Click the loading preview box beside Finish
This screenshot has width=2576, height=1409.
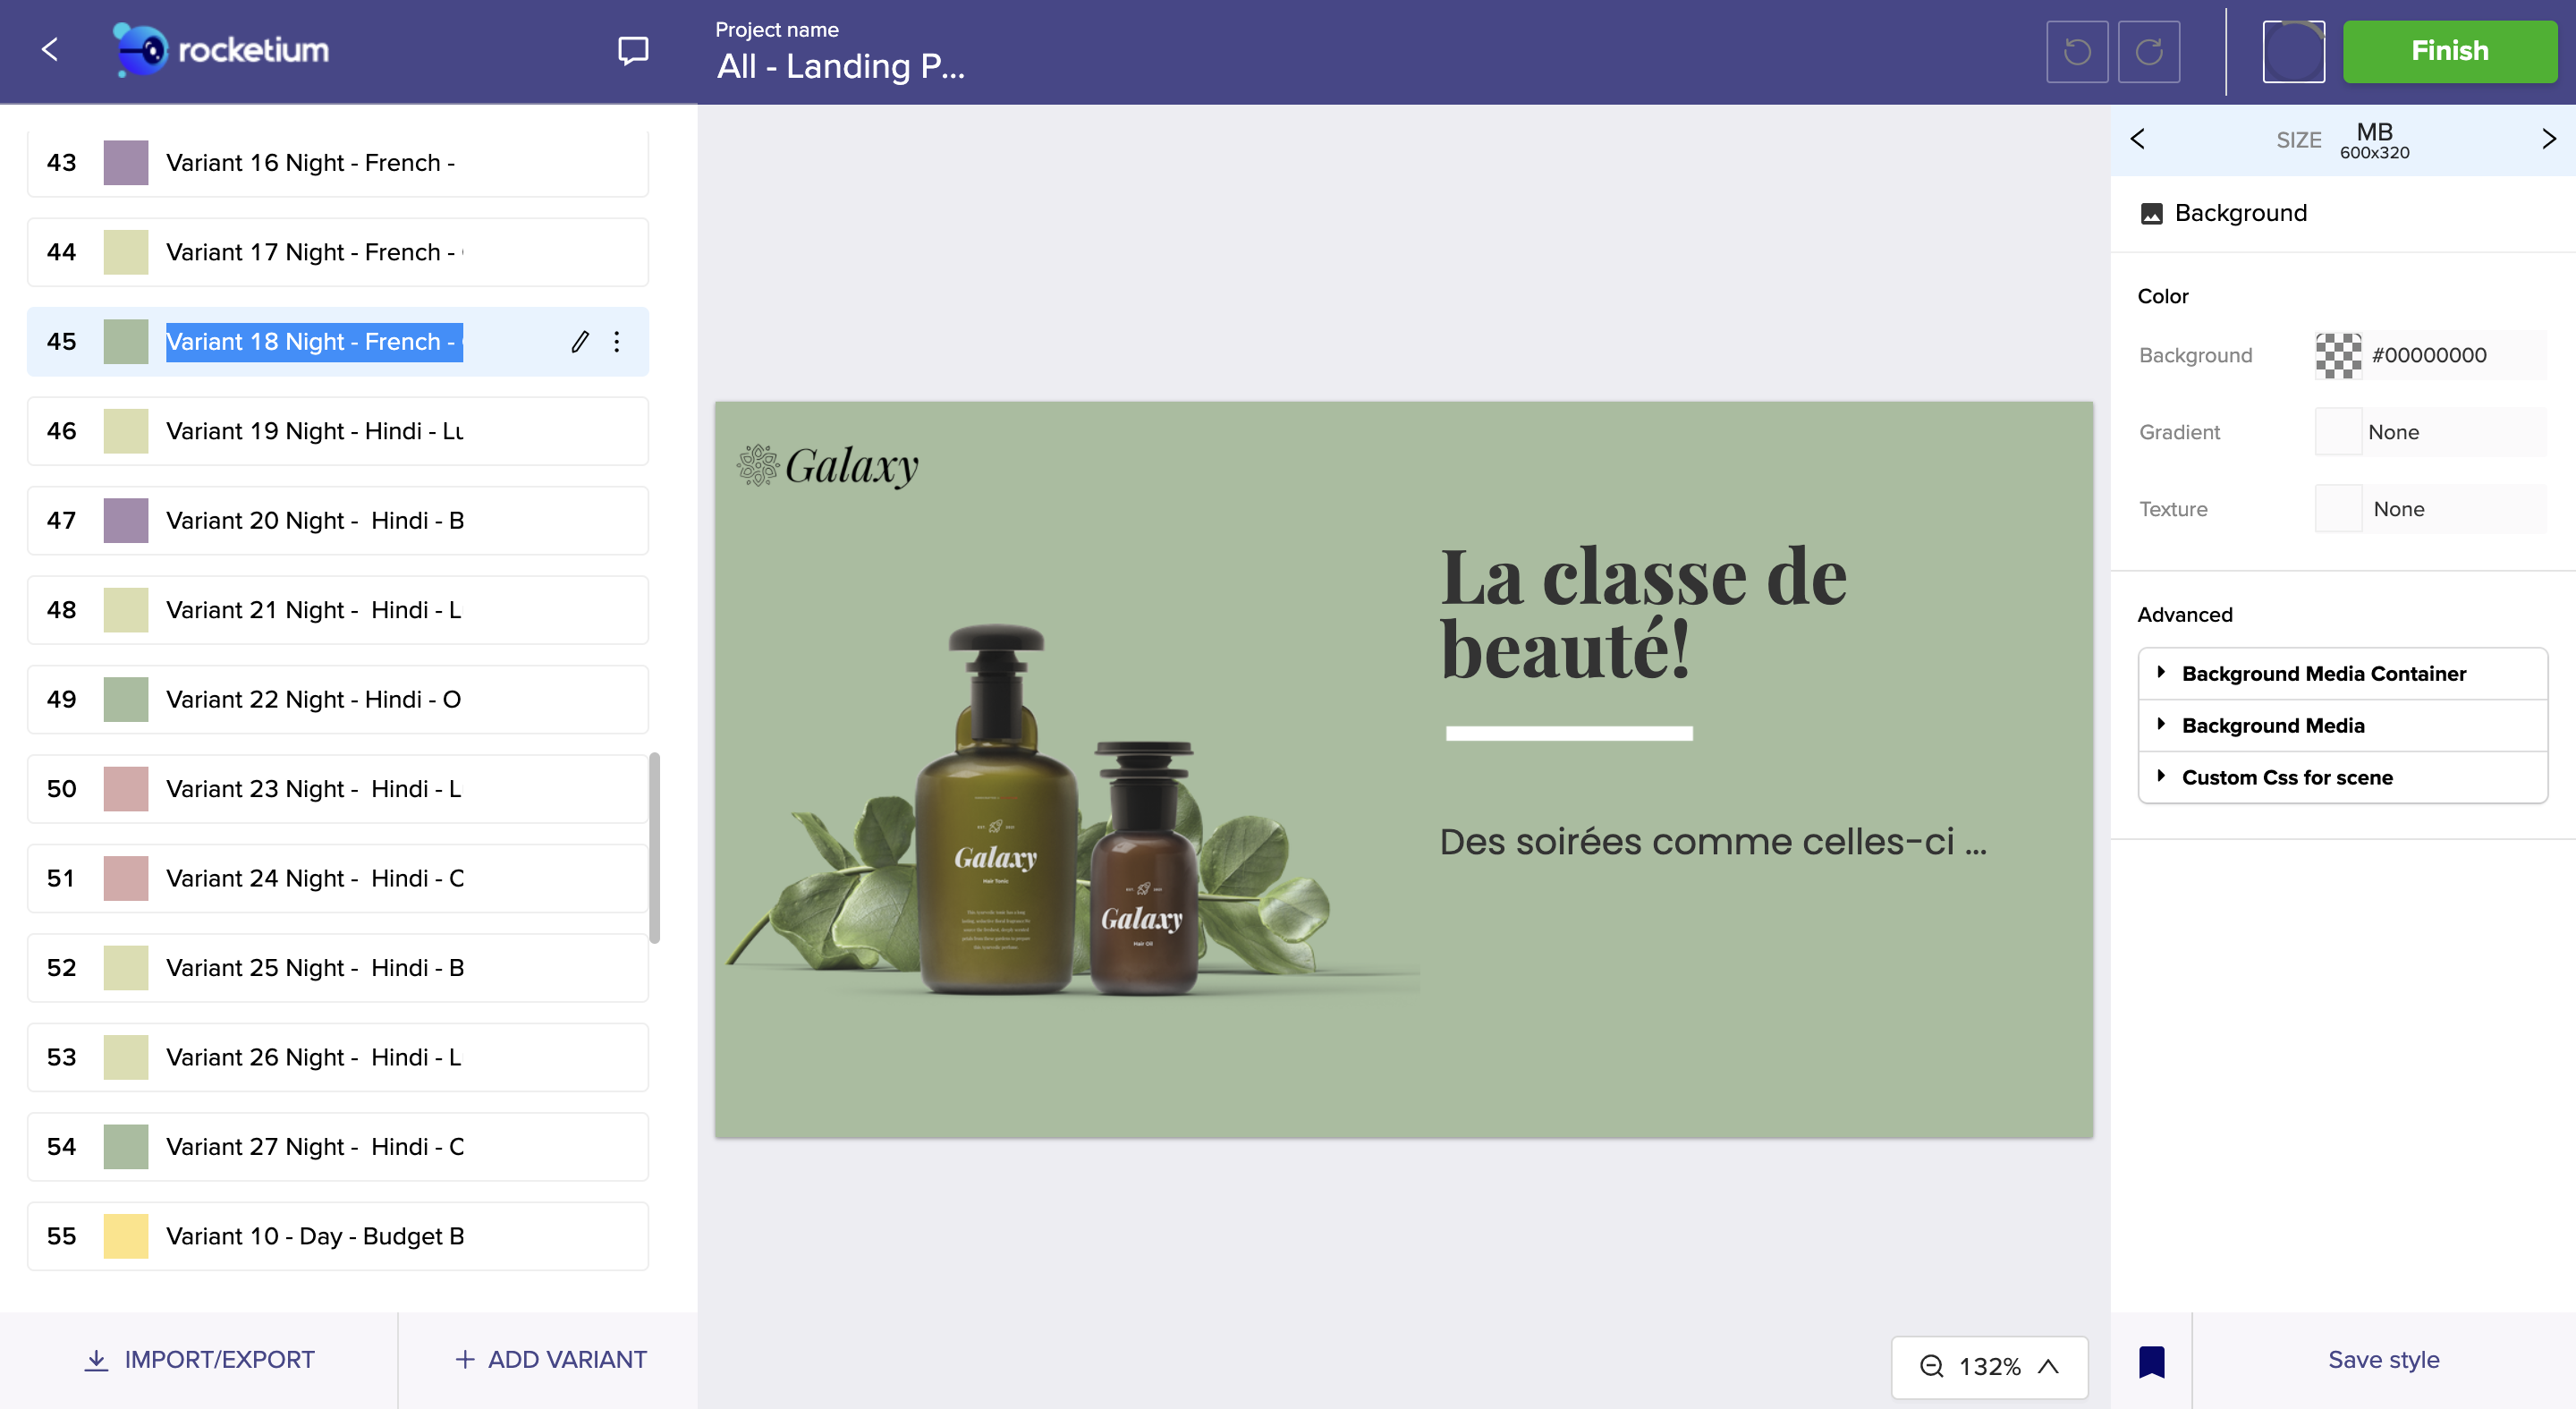[2293, 51]
